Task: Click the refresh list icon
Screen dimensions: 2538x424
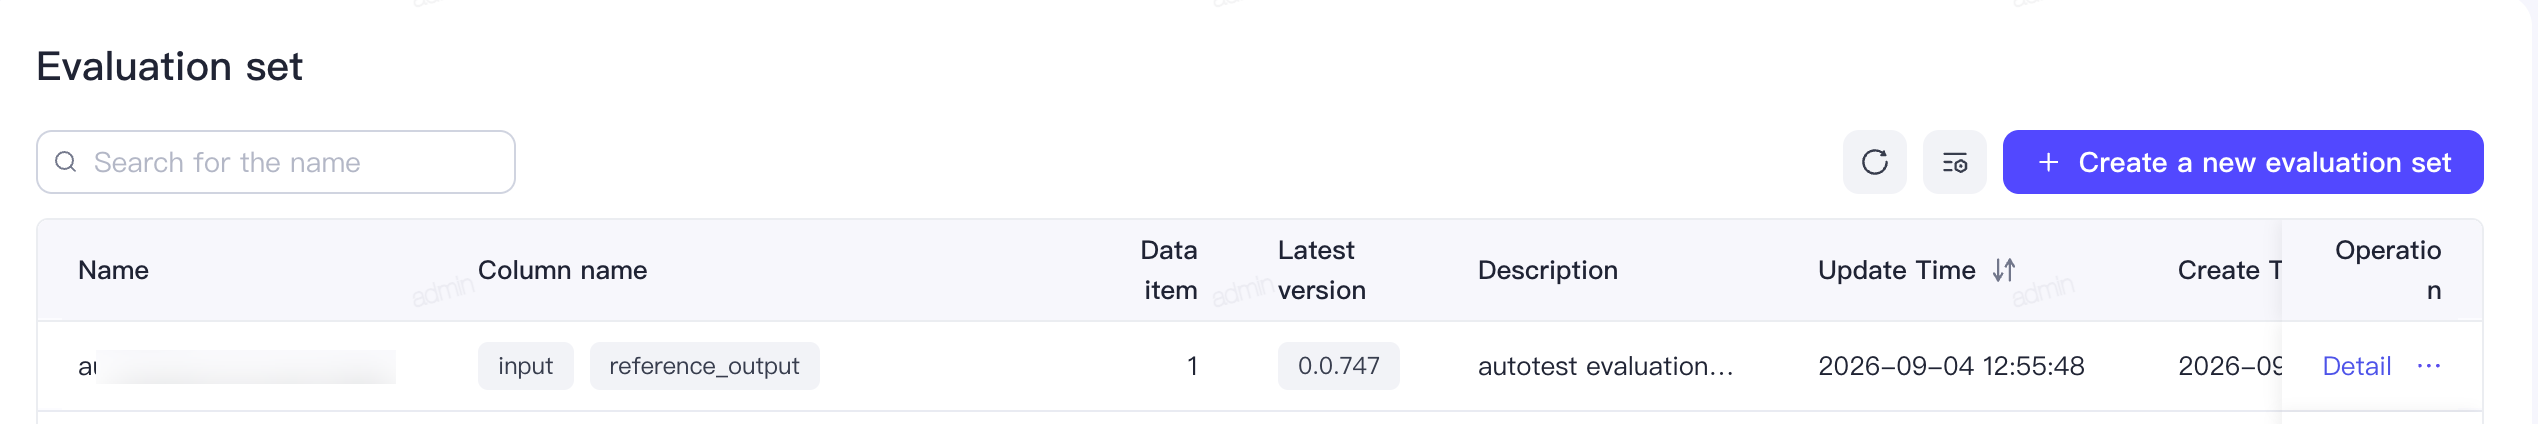Action: click(1874, 162)
